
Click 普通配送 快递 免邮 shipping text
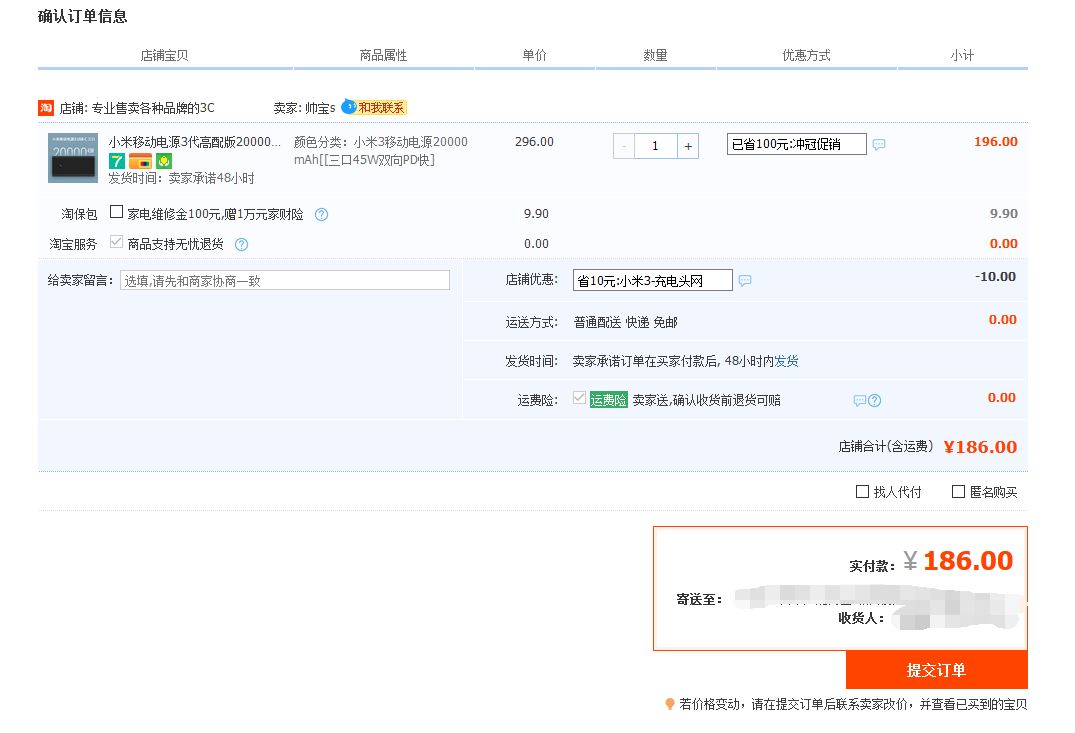(x=625, y=322)
